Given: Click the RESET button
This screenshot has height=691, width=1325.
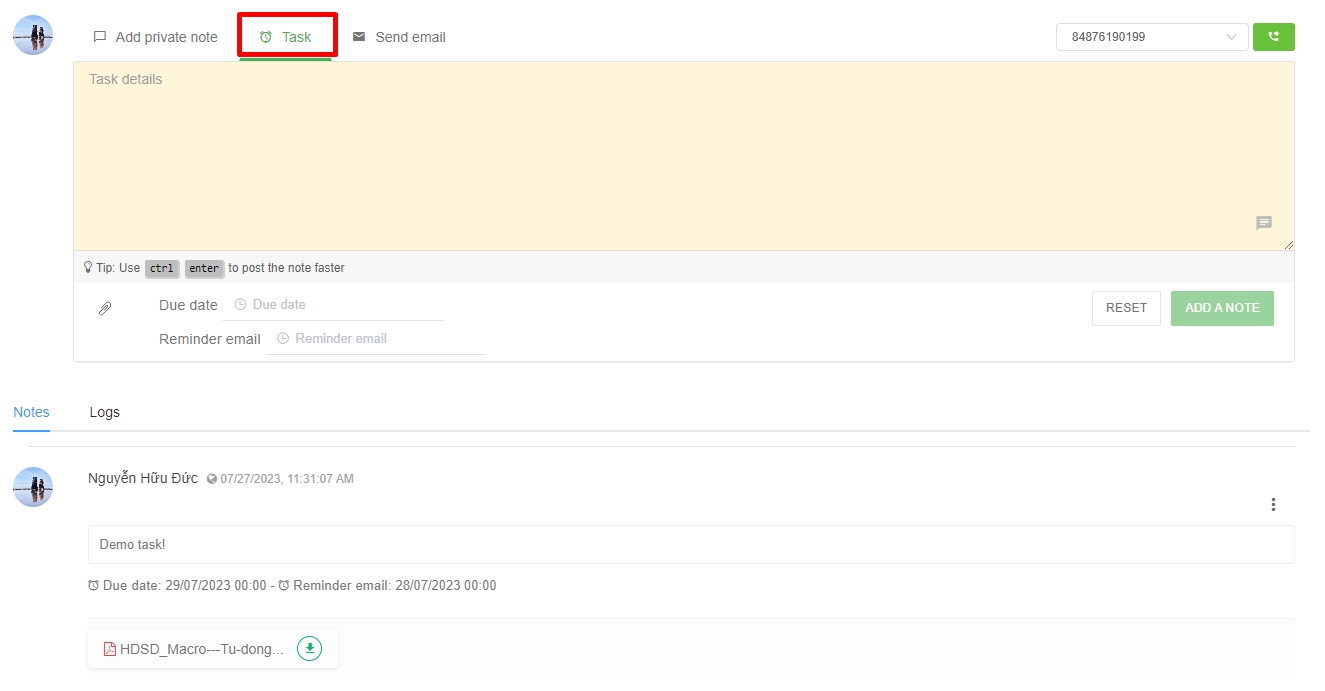Looking at the screenshot, I should point(1126,308).
